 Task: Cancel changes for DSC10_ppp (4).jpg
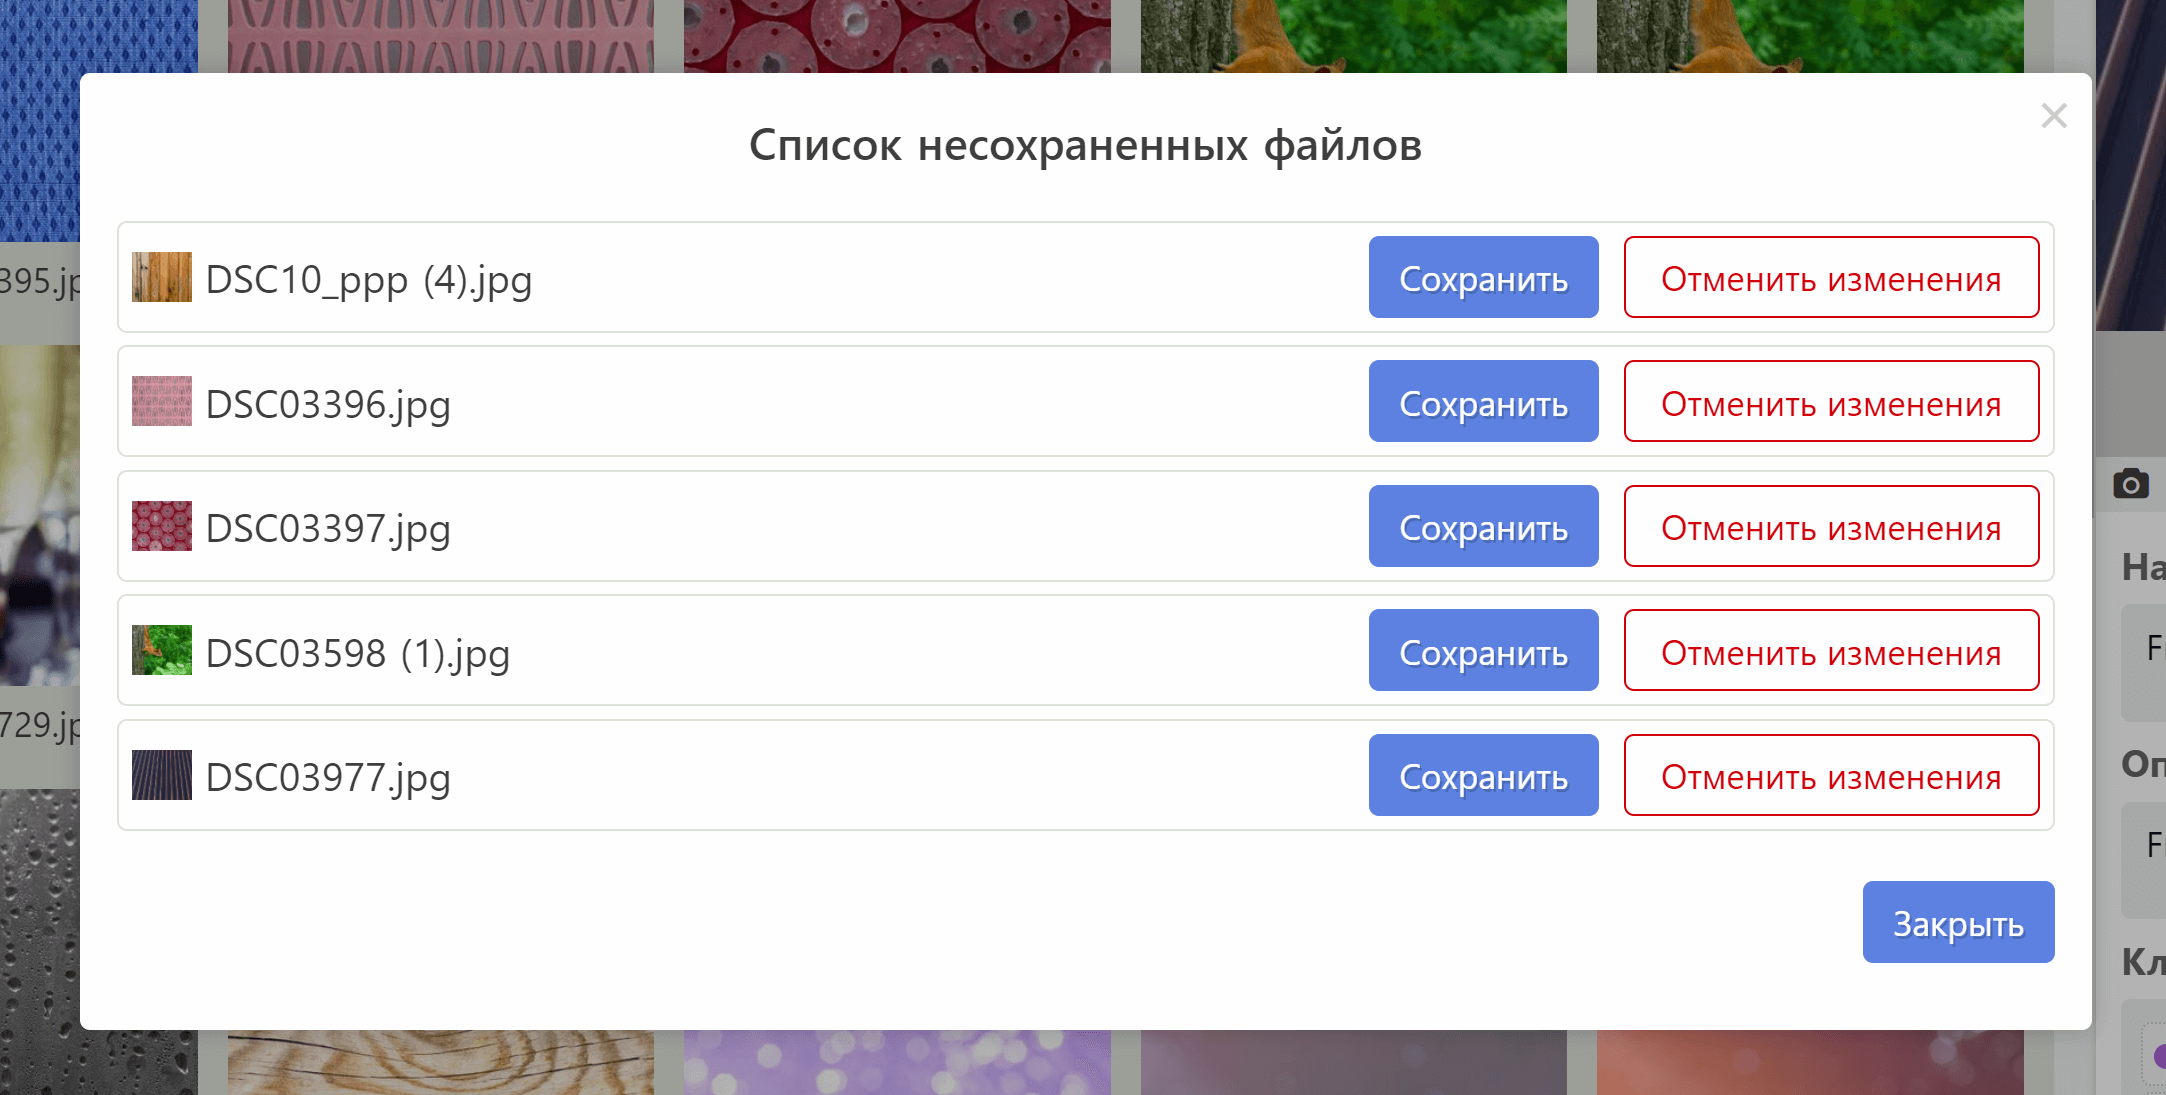tap(1832, 277)
